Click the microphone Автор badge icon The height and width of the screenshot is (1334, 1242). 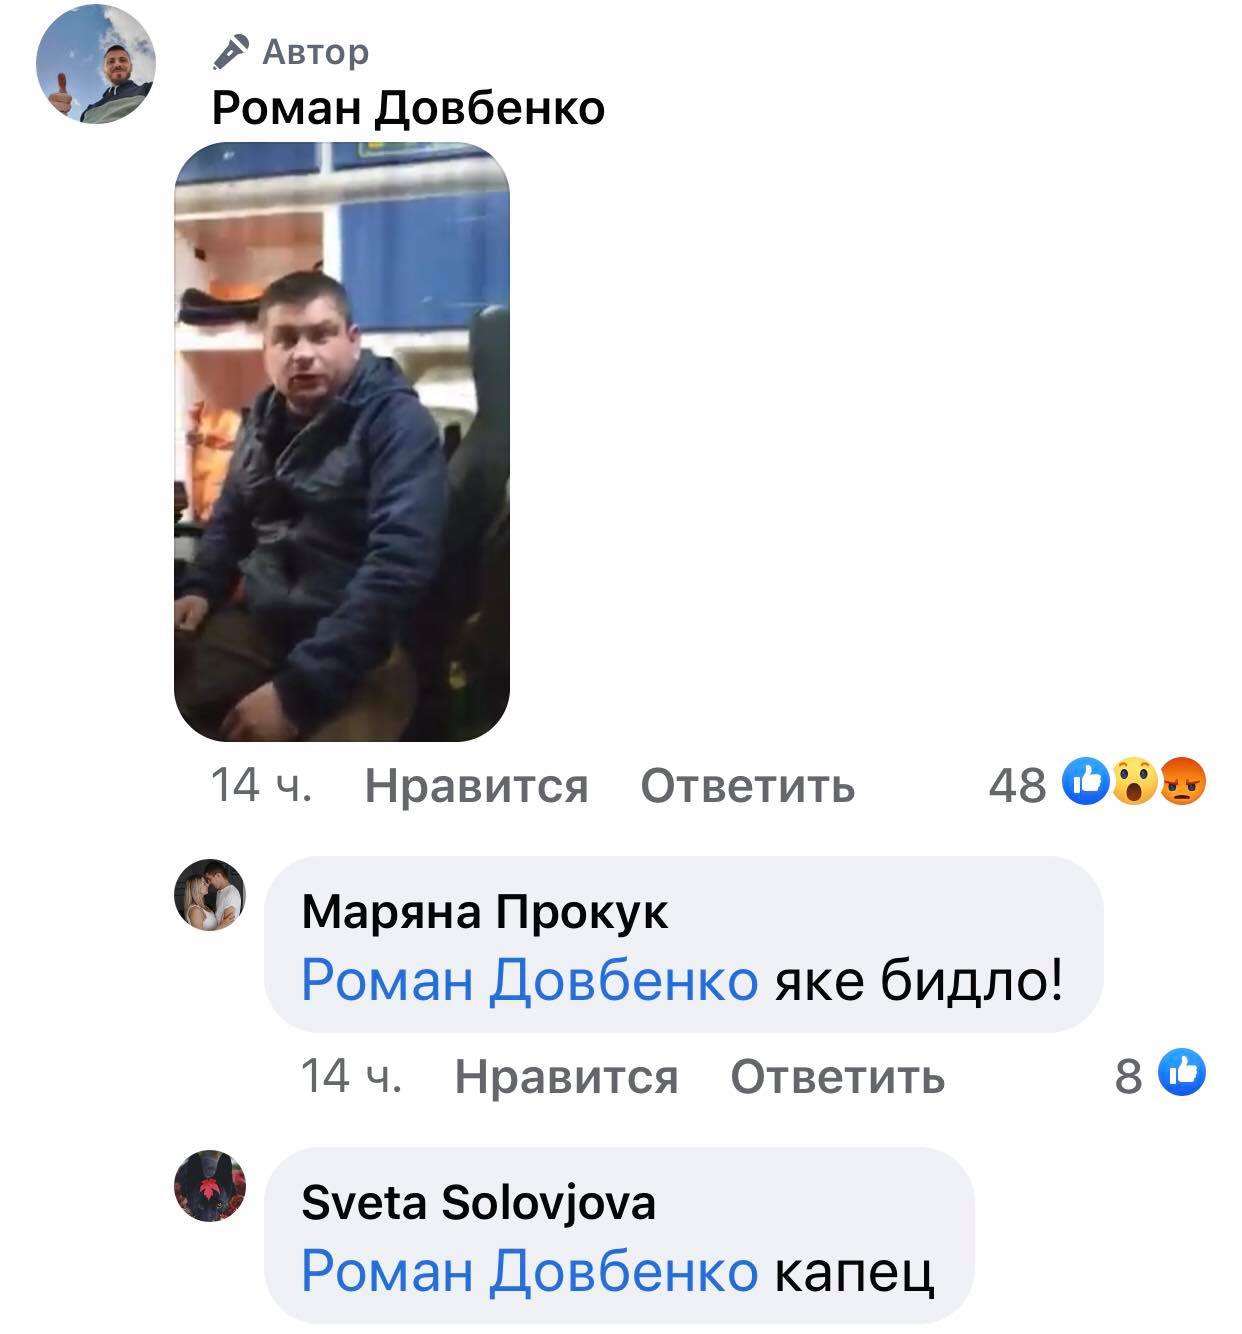231,52
